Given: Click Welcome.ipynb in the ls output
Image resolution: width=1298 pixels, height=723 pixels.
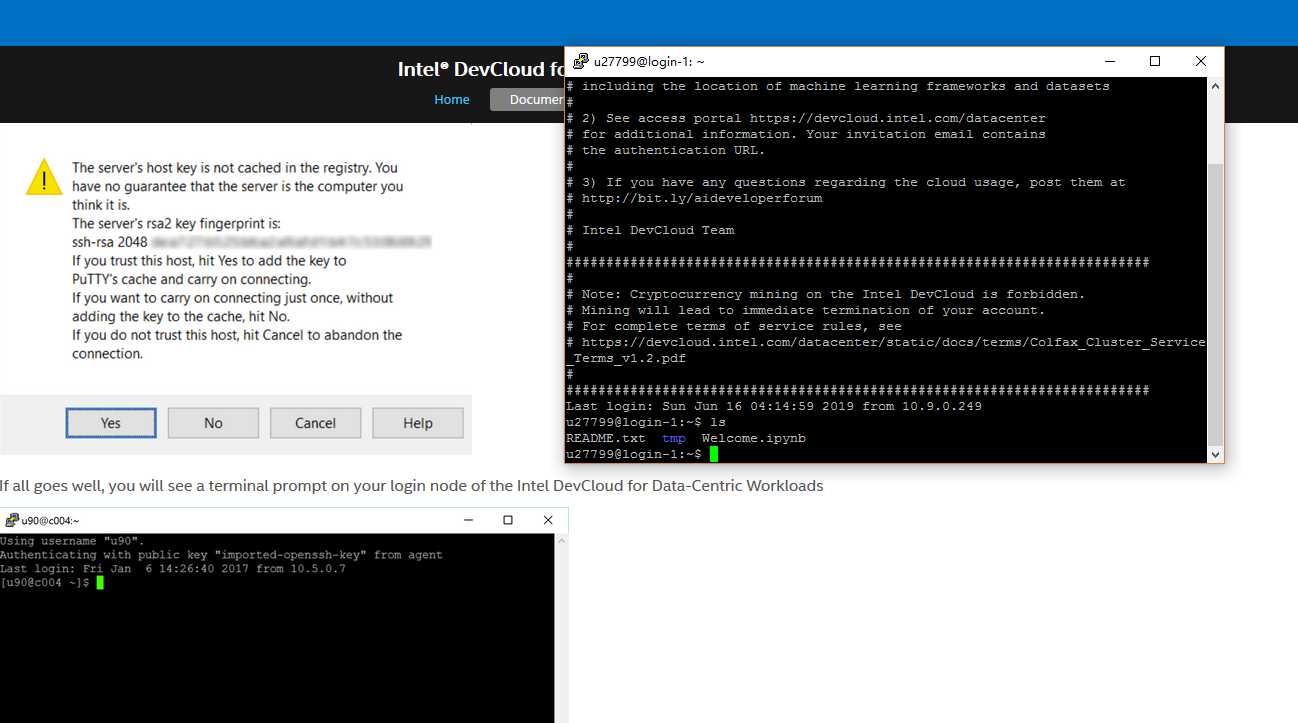Looking at the screenshot, I should (x=754, y=438).
